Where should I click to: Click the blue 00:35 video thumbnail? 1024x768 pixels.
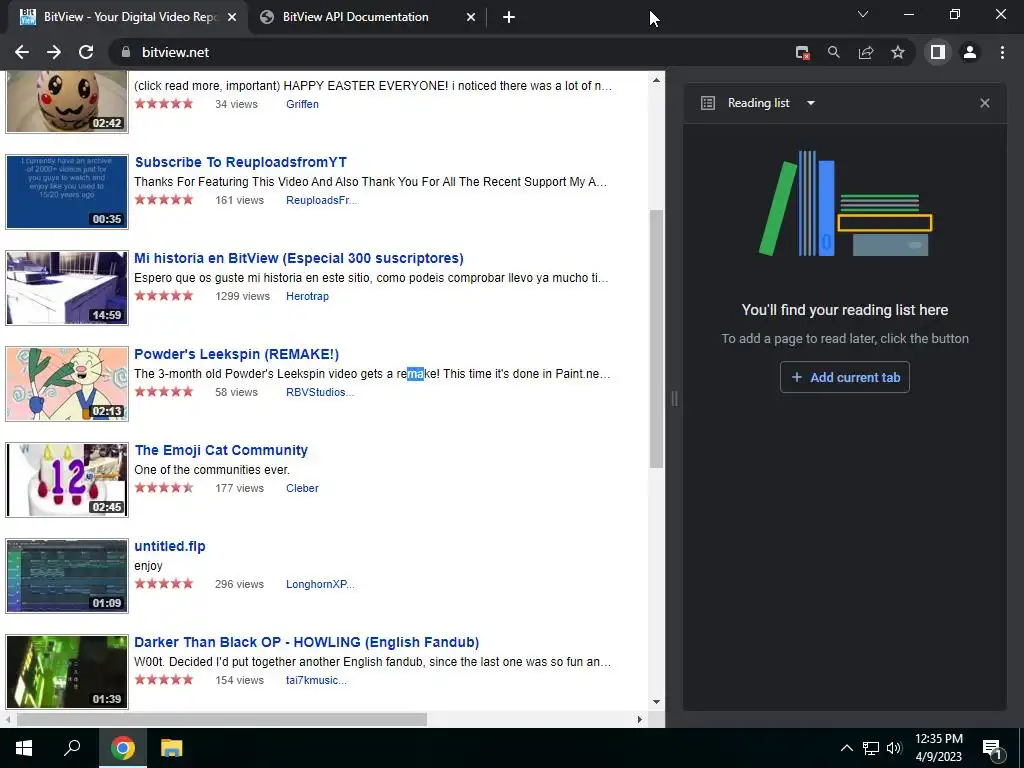tap(67, 192)
